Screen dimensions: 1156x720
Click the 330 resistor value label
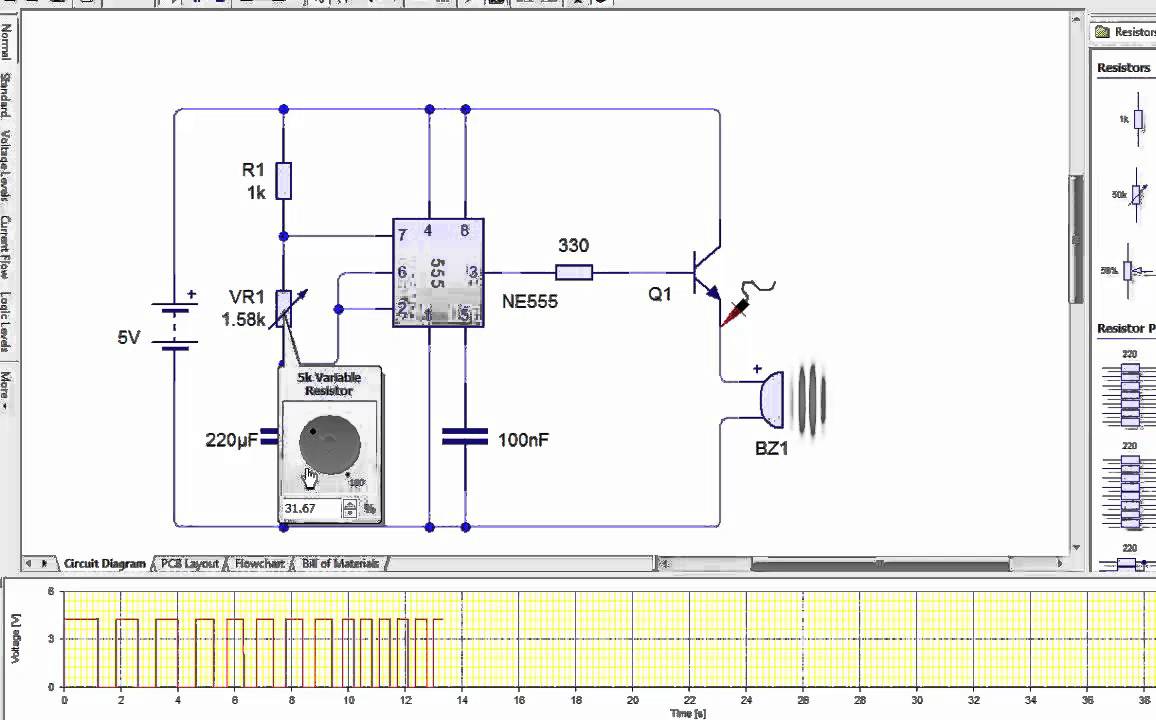click(x=574, y=245)
